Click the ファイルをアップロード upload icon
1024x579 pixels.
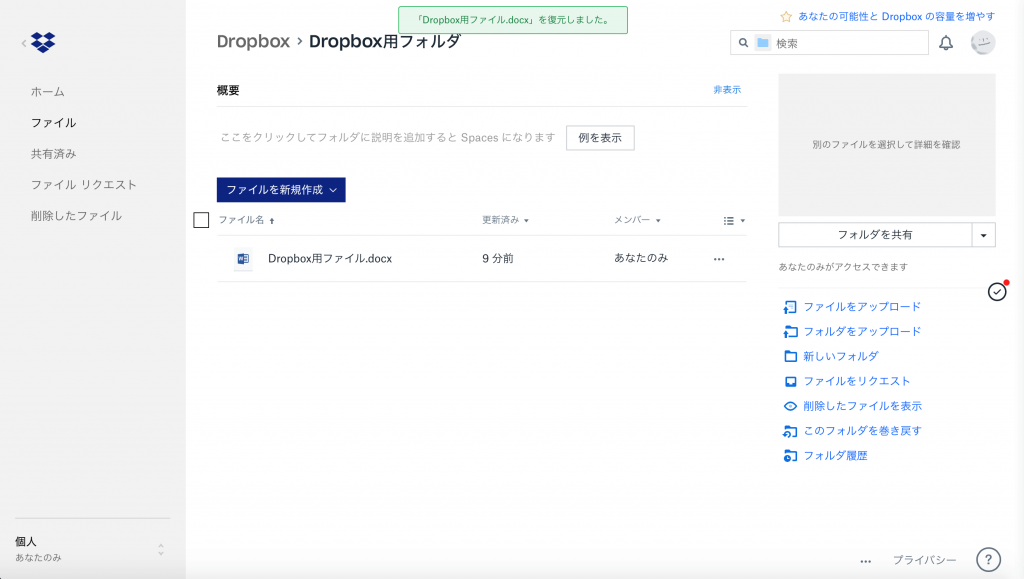pos(790,307)
